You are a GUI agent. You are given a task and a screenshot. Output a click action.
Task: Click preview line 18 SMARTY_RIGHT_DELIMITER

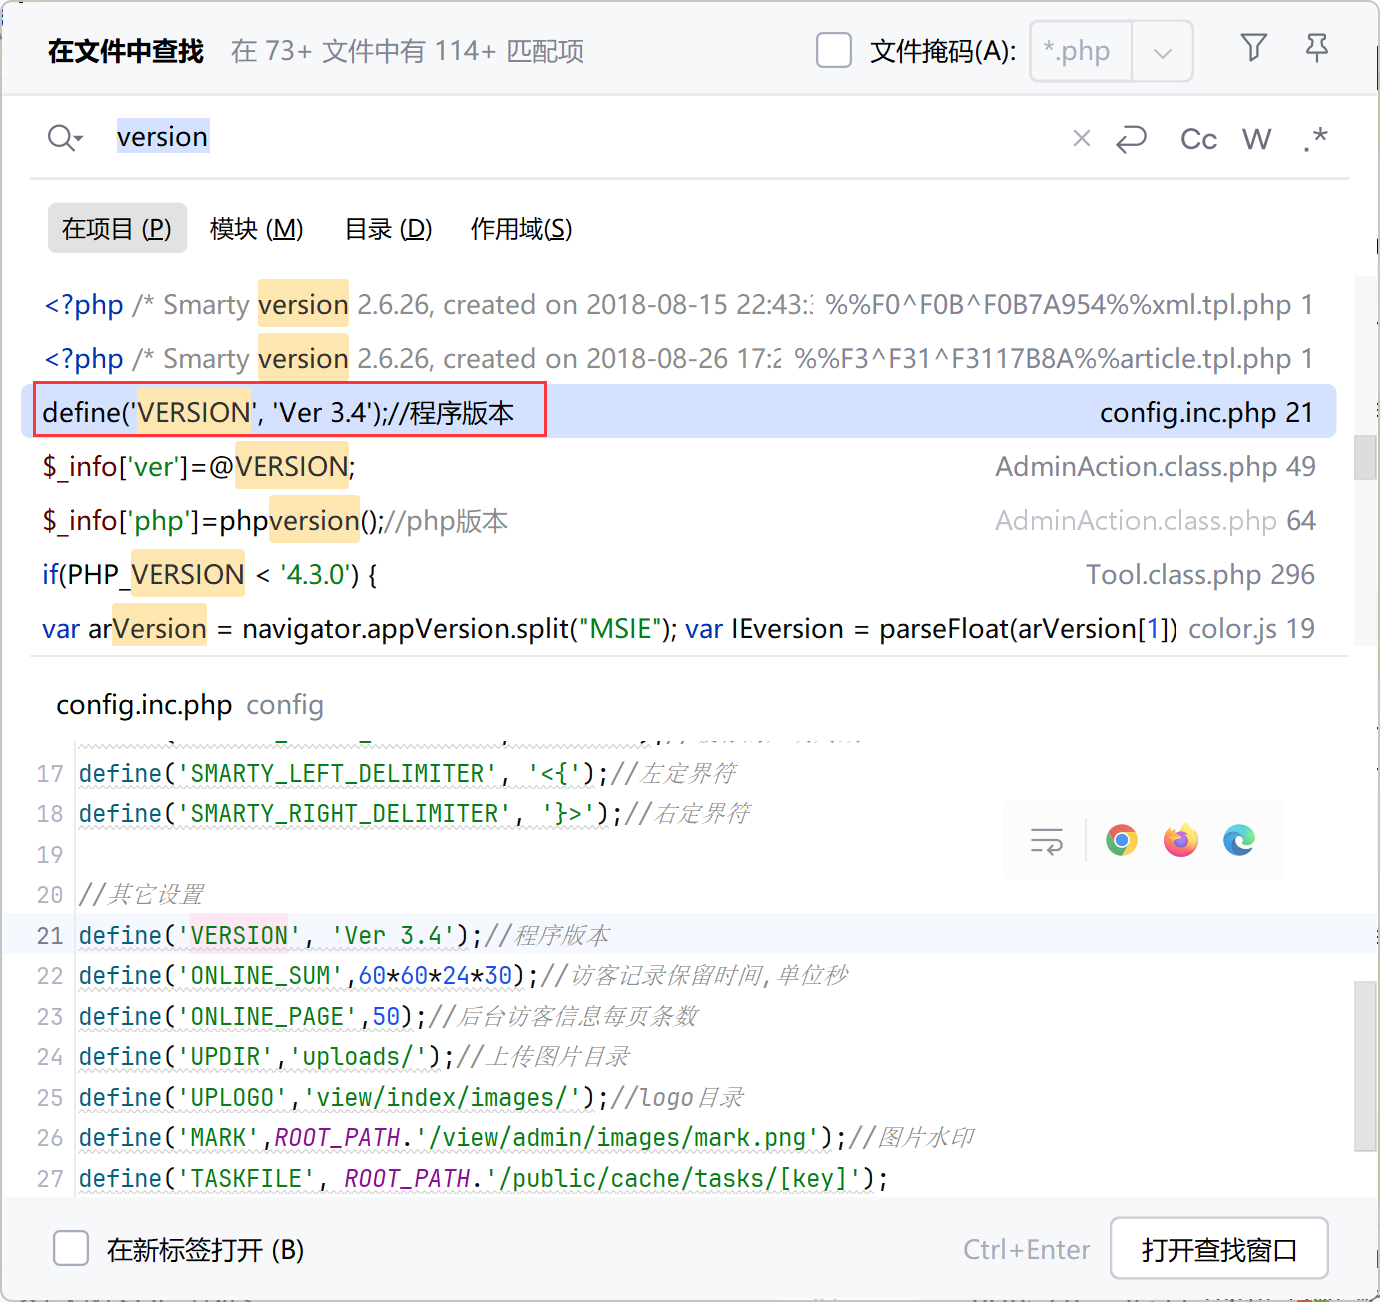pyautogui.click(x=415, y=813)
